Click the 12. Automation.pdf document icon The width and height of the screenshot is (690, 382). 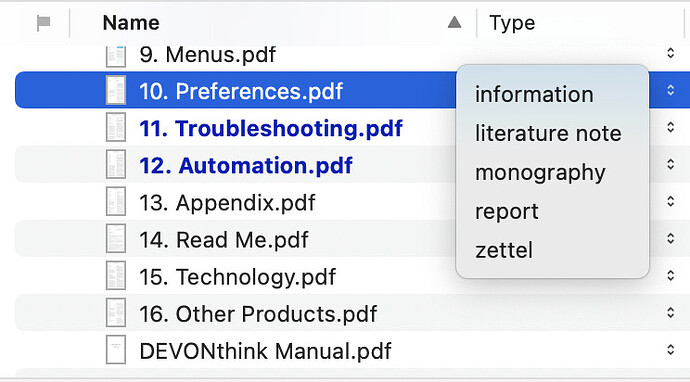(116, 164)
